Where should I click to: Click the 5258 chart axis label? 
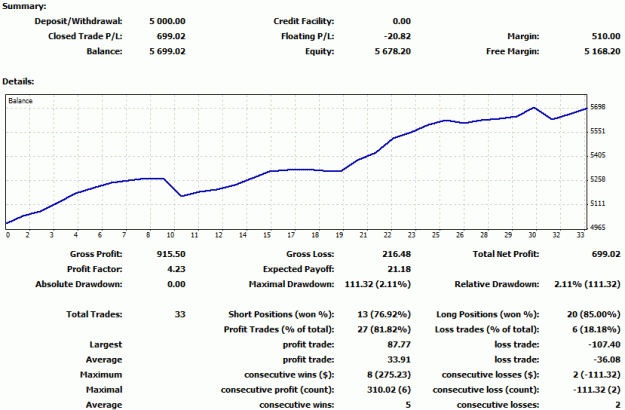pyautogui.click(x=598, y=179)
